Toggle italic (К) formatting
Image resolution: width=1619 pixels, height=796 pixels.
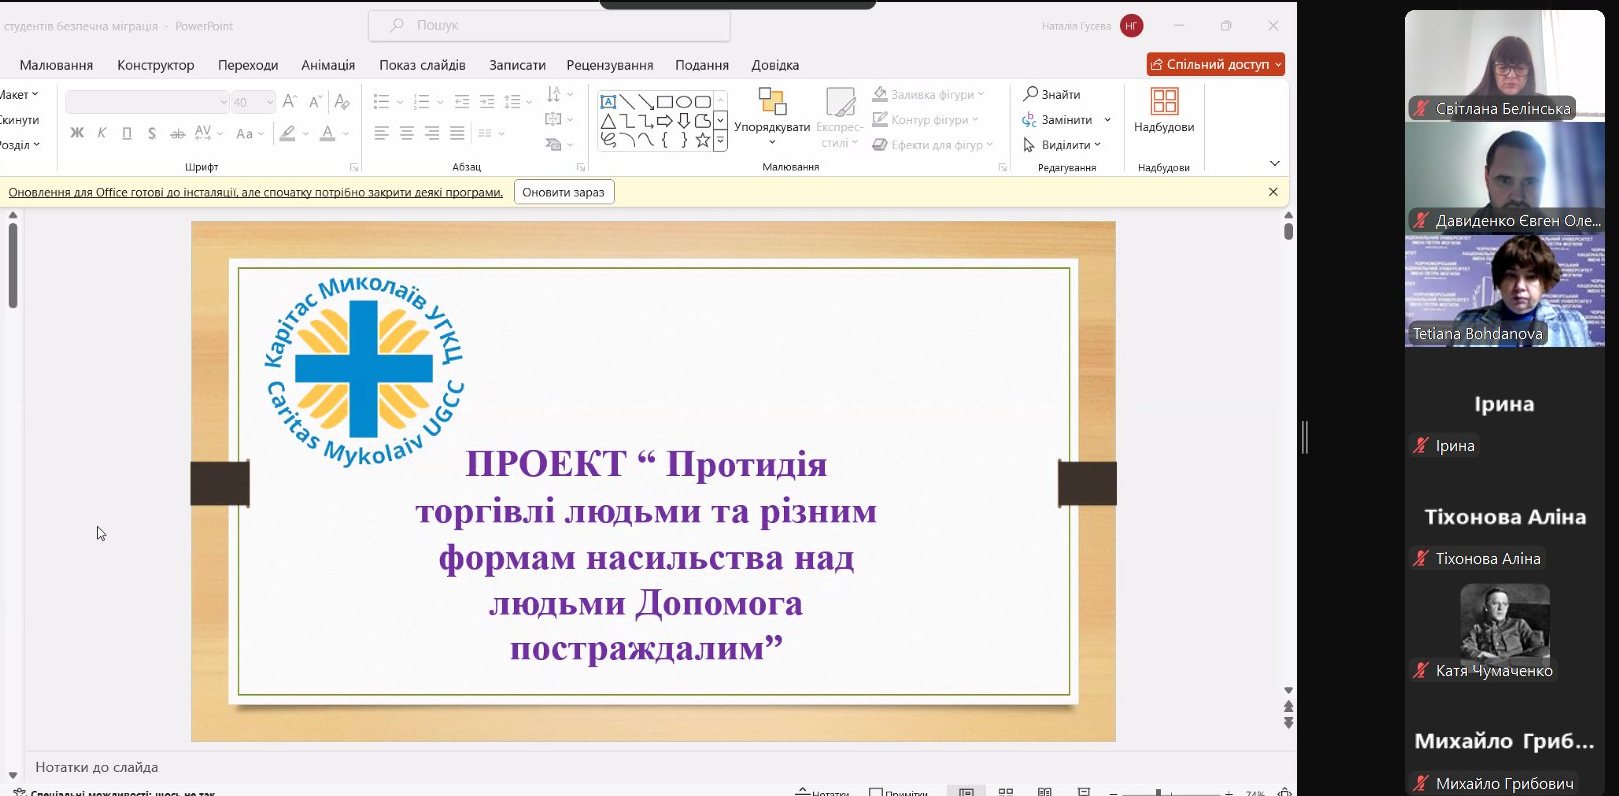click(102, 133)
